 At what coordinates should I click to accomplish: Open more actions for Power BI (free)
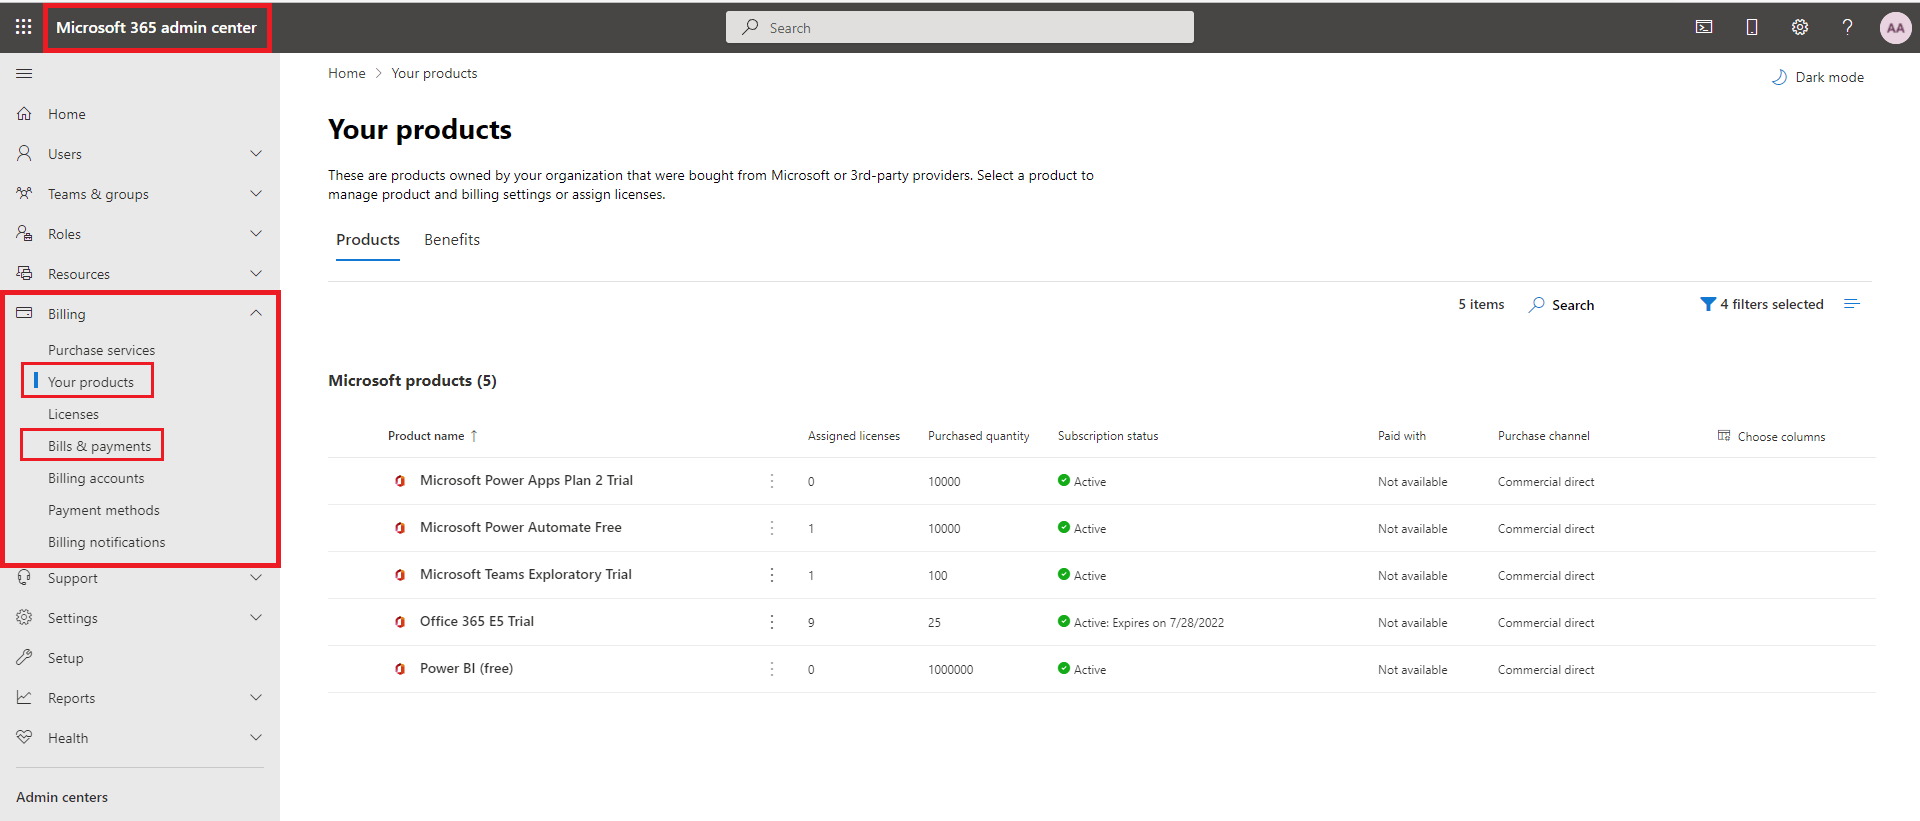772,669
